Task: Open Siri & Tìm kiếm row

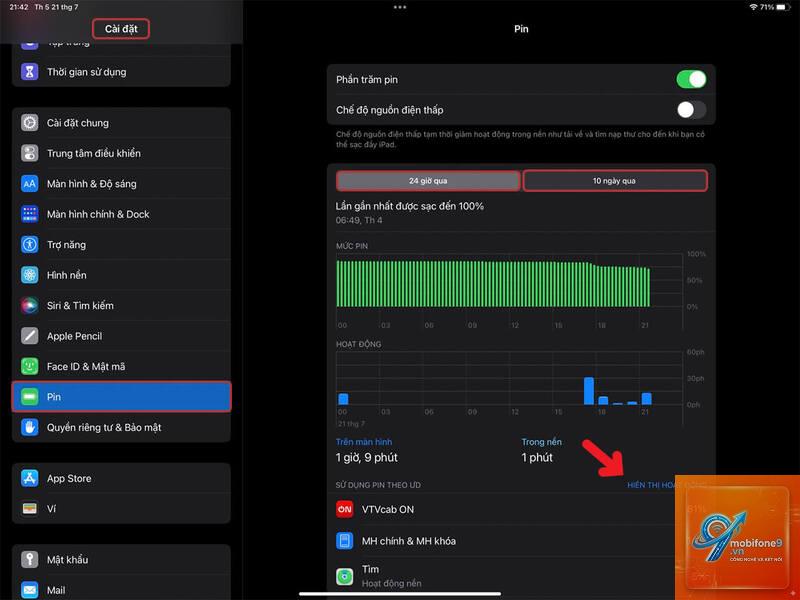Action: [121, 306]
